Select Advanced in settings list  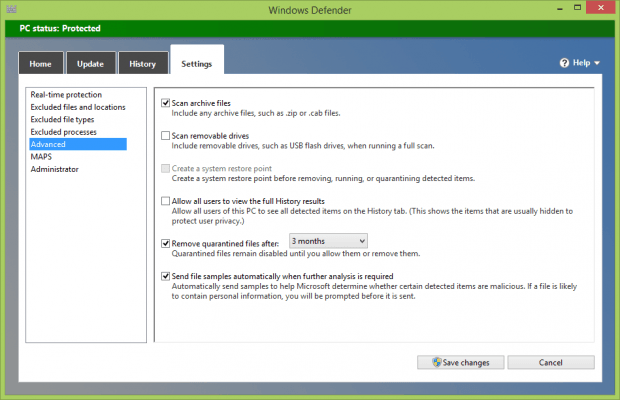point(78,144)
